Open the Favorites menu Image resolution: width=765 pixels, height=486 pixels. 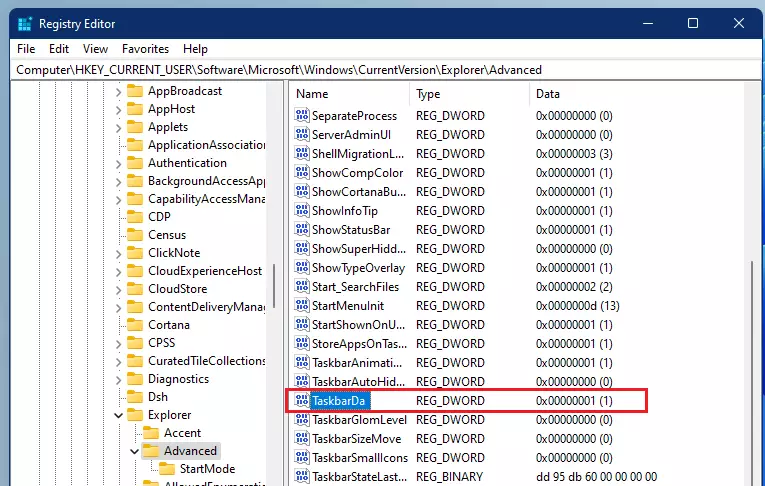point(145,49)
